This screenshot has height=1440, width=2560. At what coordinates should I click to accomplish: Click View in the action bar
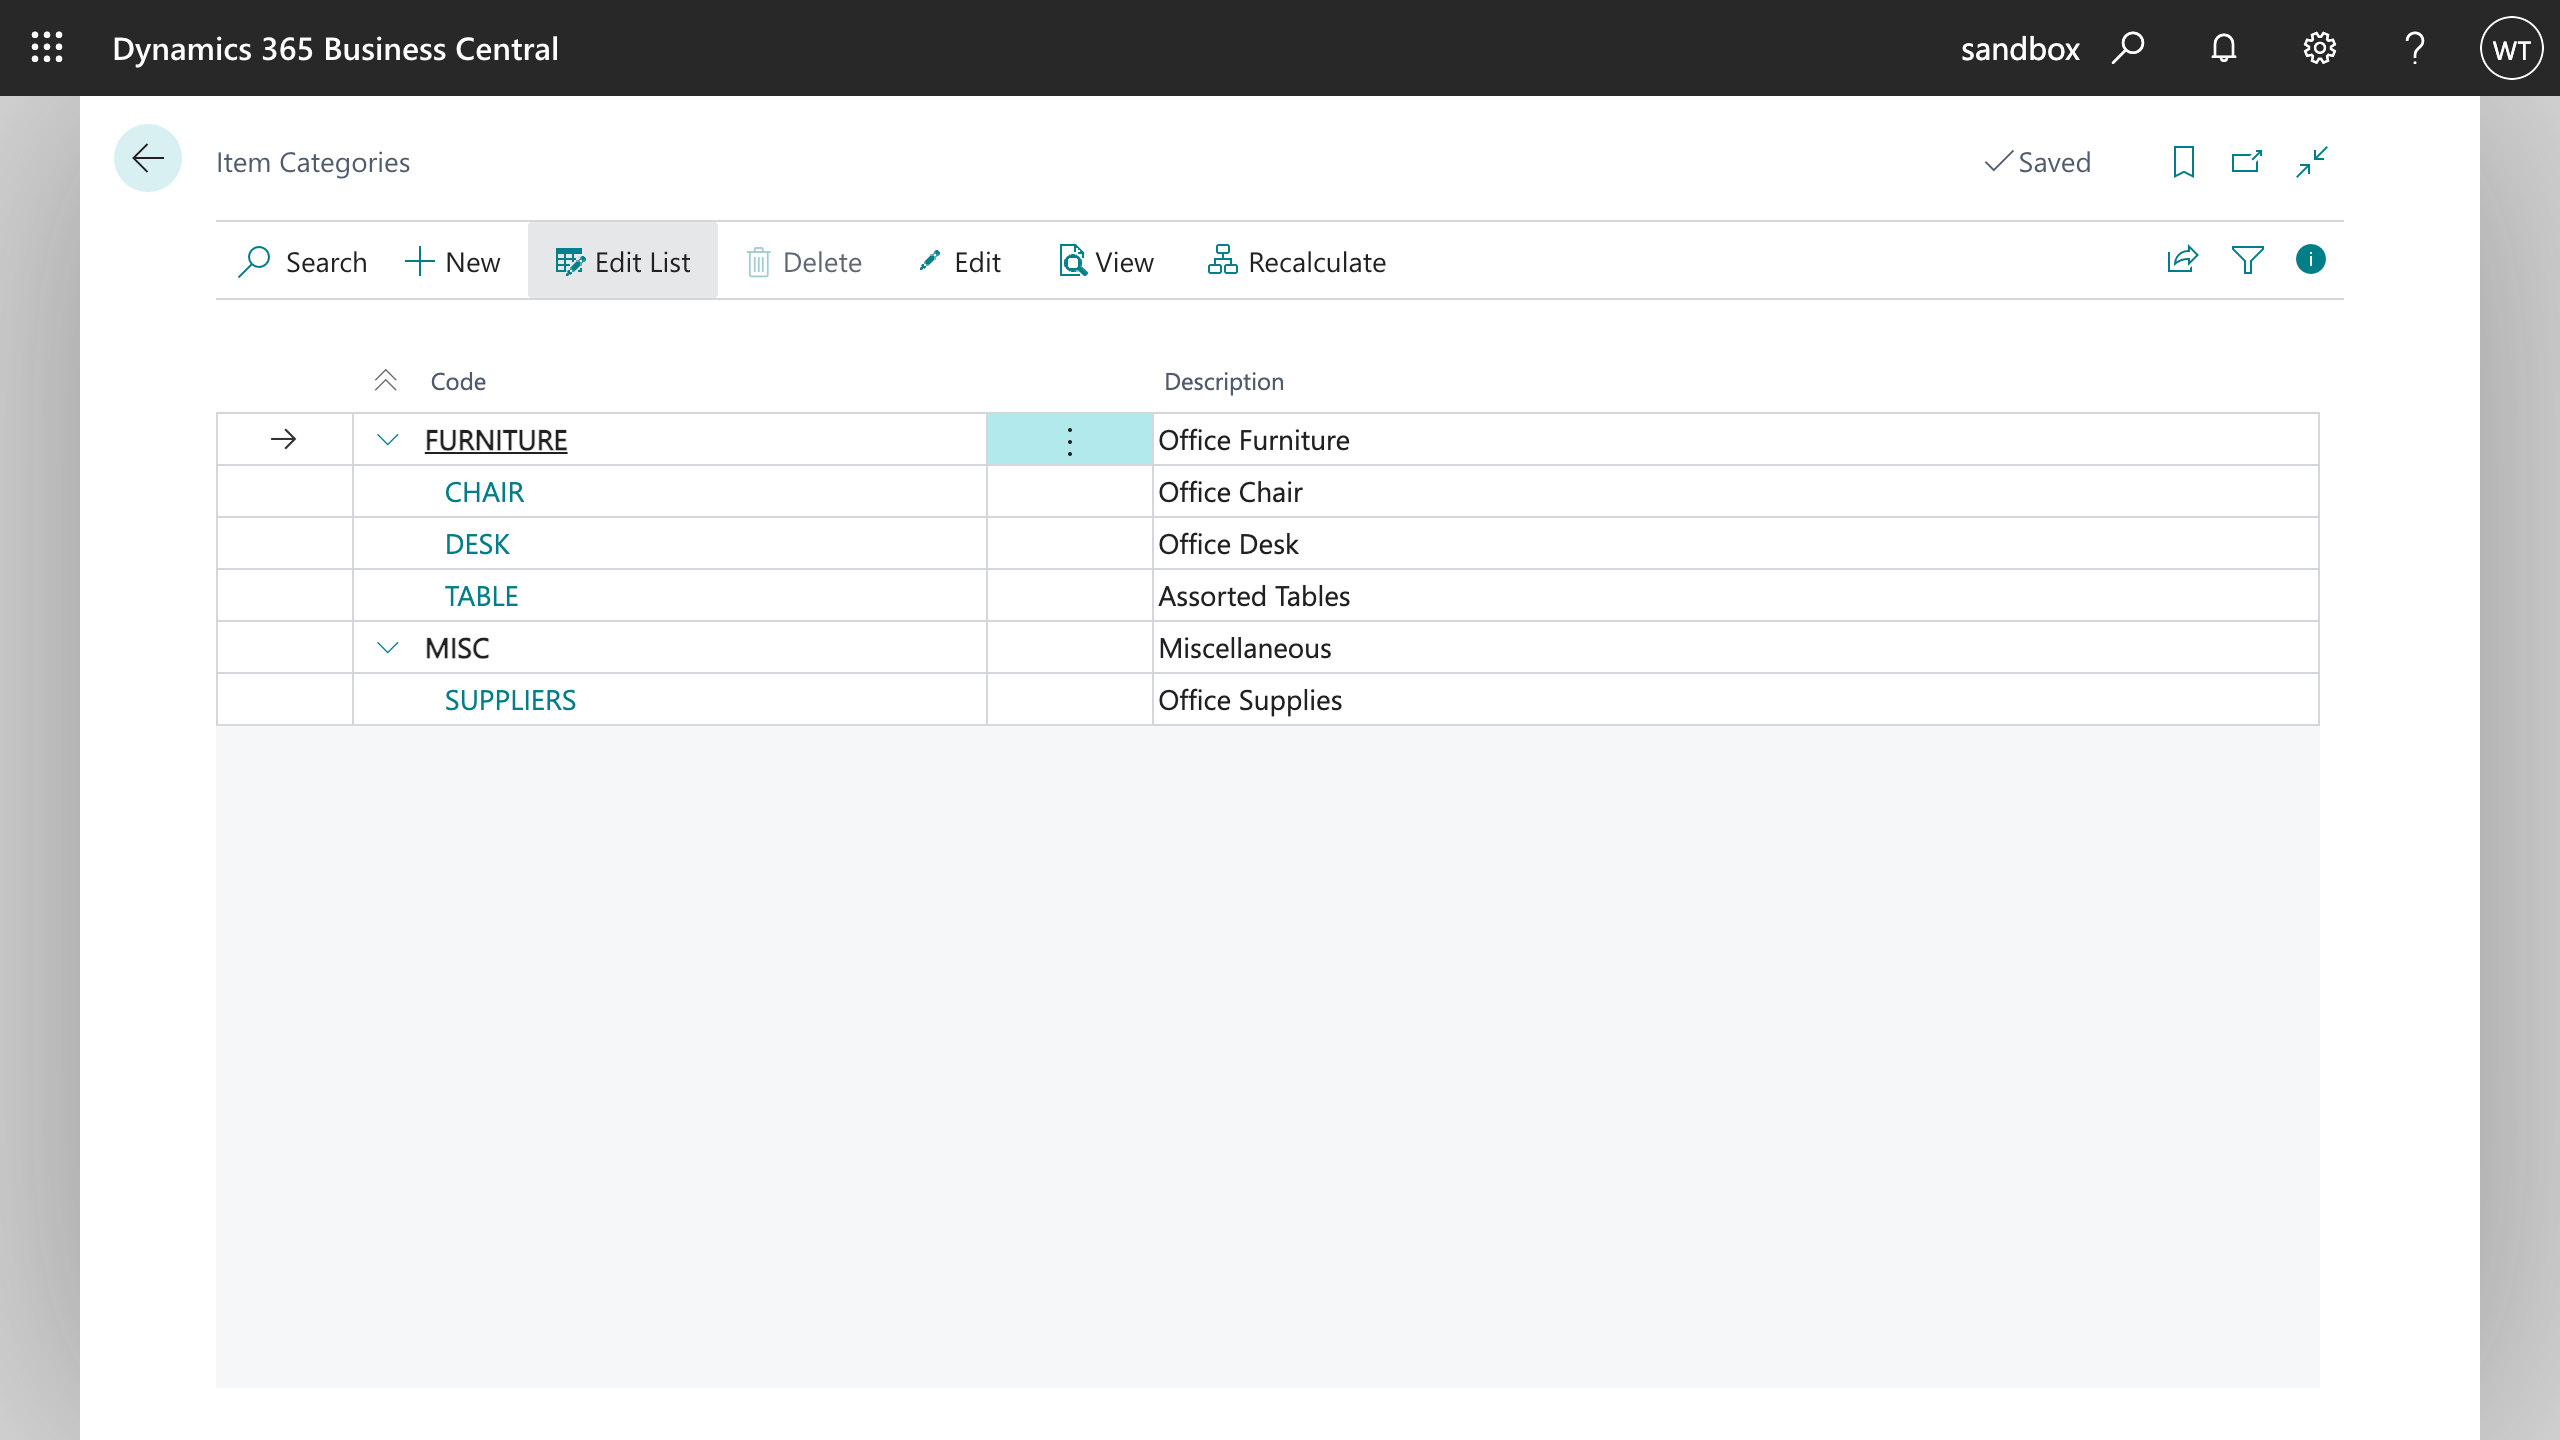pyautogui.click(x=1106, y=262)
